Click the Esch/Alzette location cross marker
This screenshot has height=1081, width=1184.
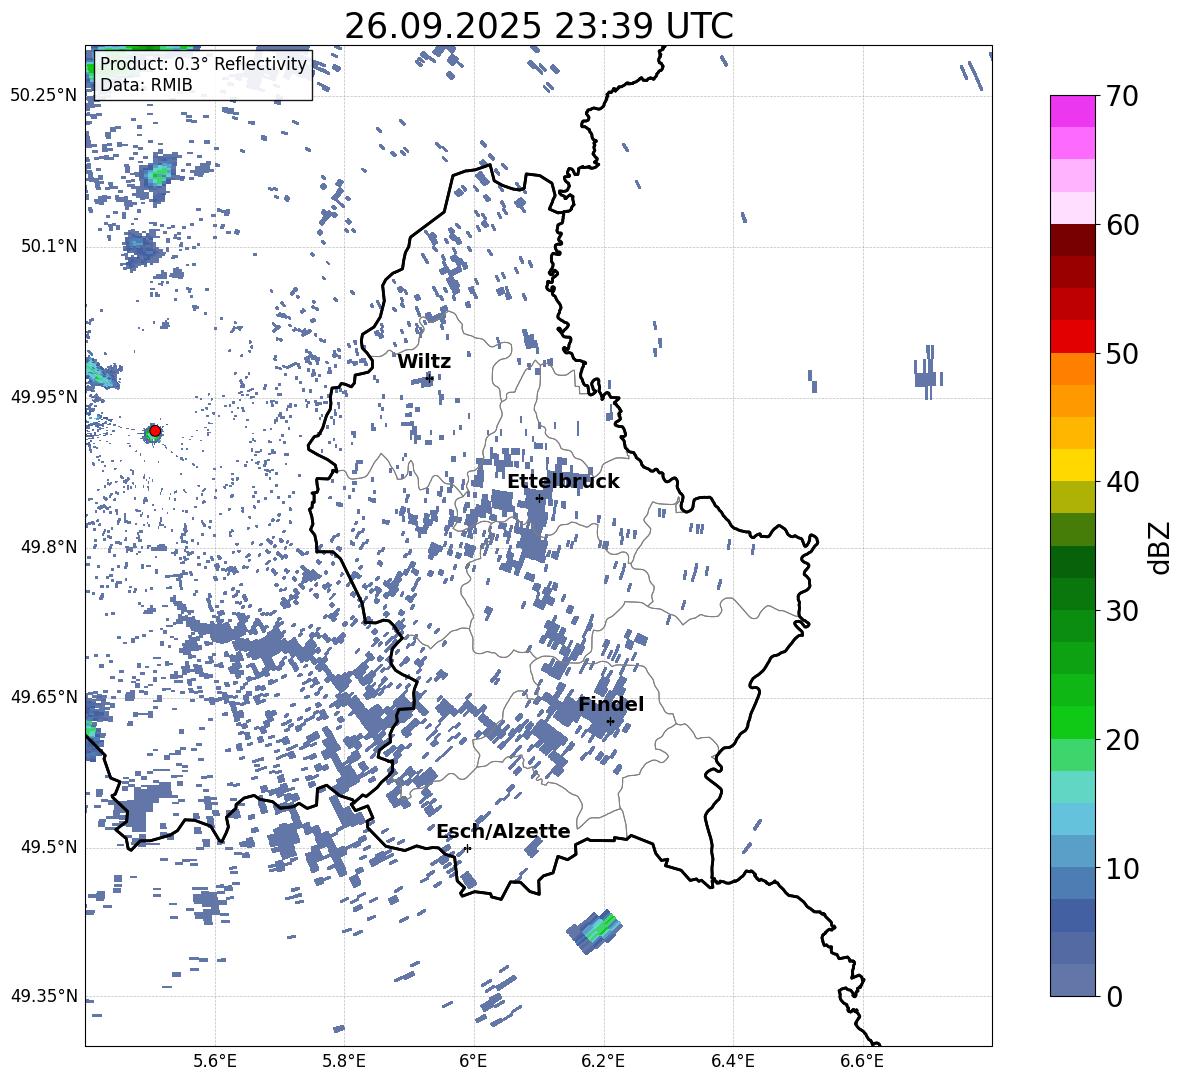click(x=467, y=848)
